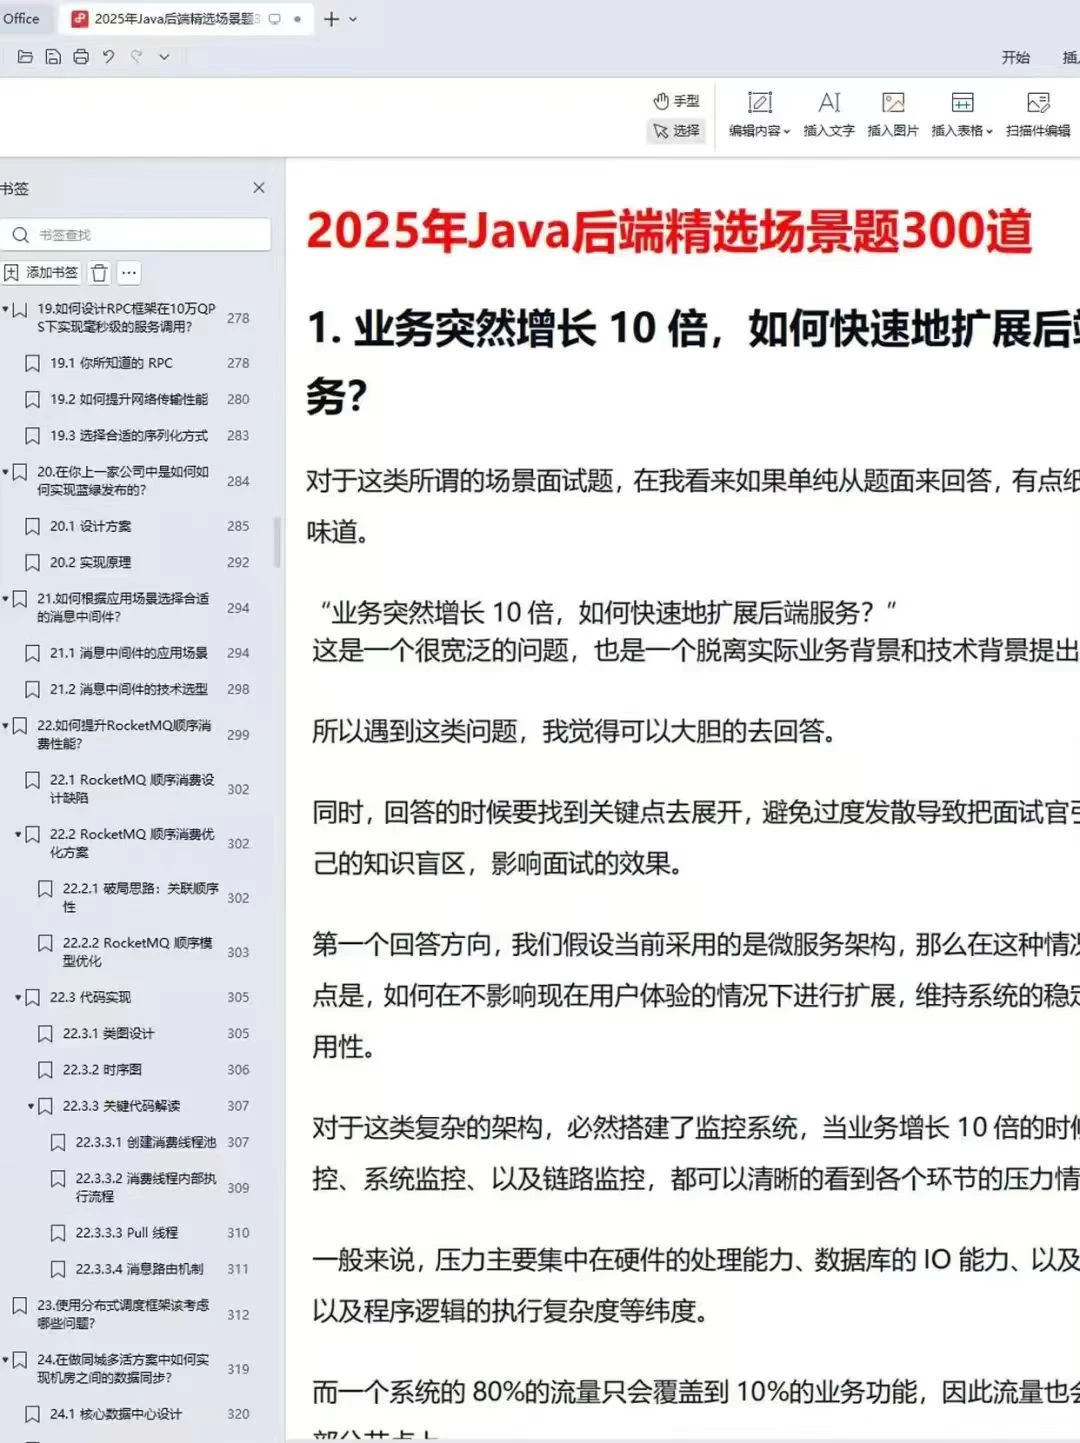Click the Print icon in quick access toolbar
The image size is (1080, 1443).
pos(79,57)
